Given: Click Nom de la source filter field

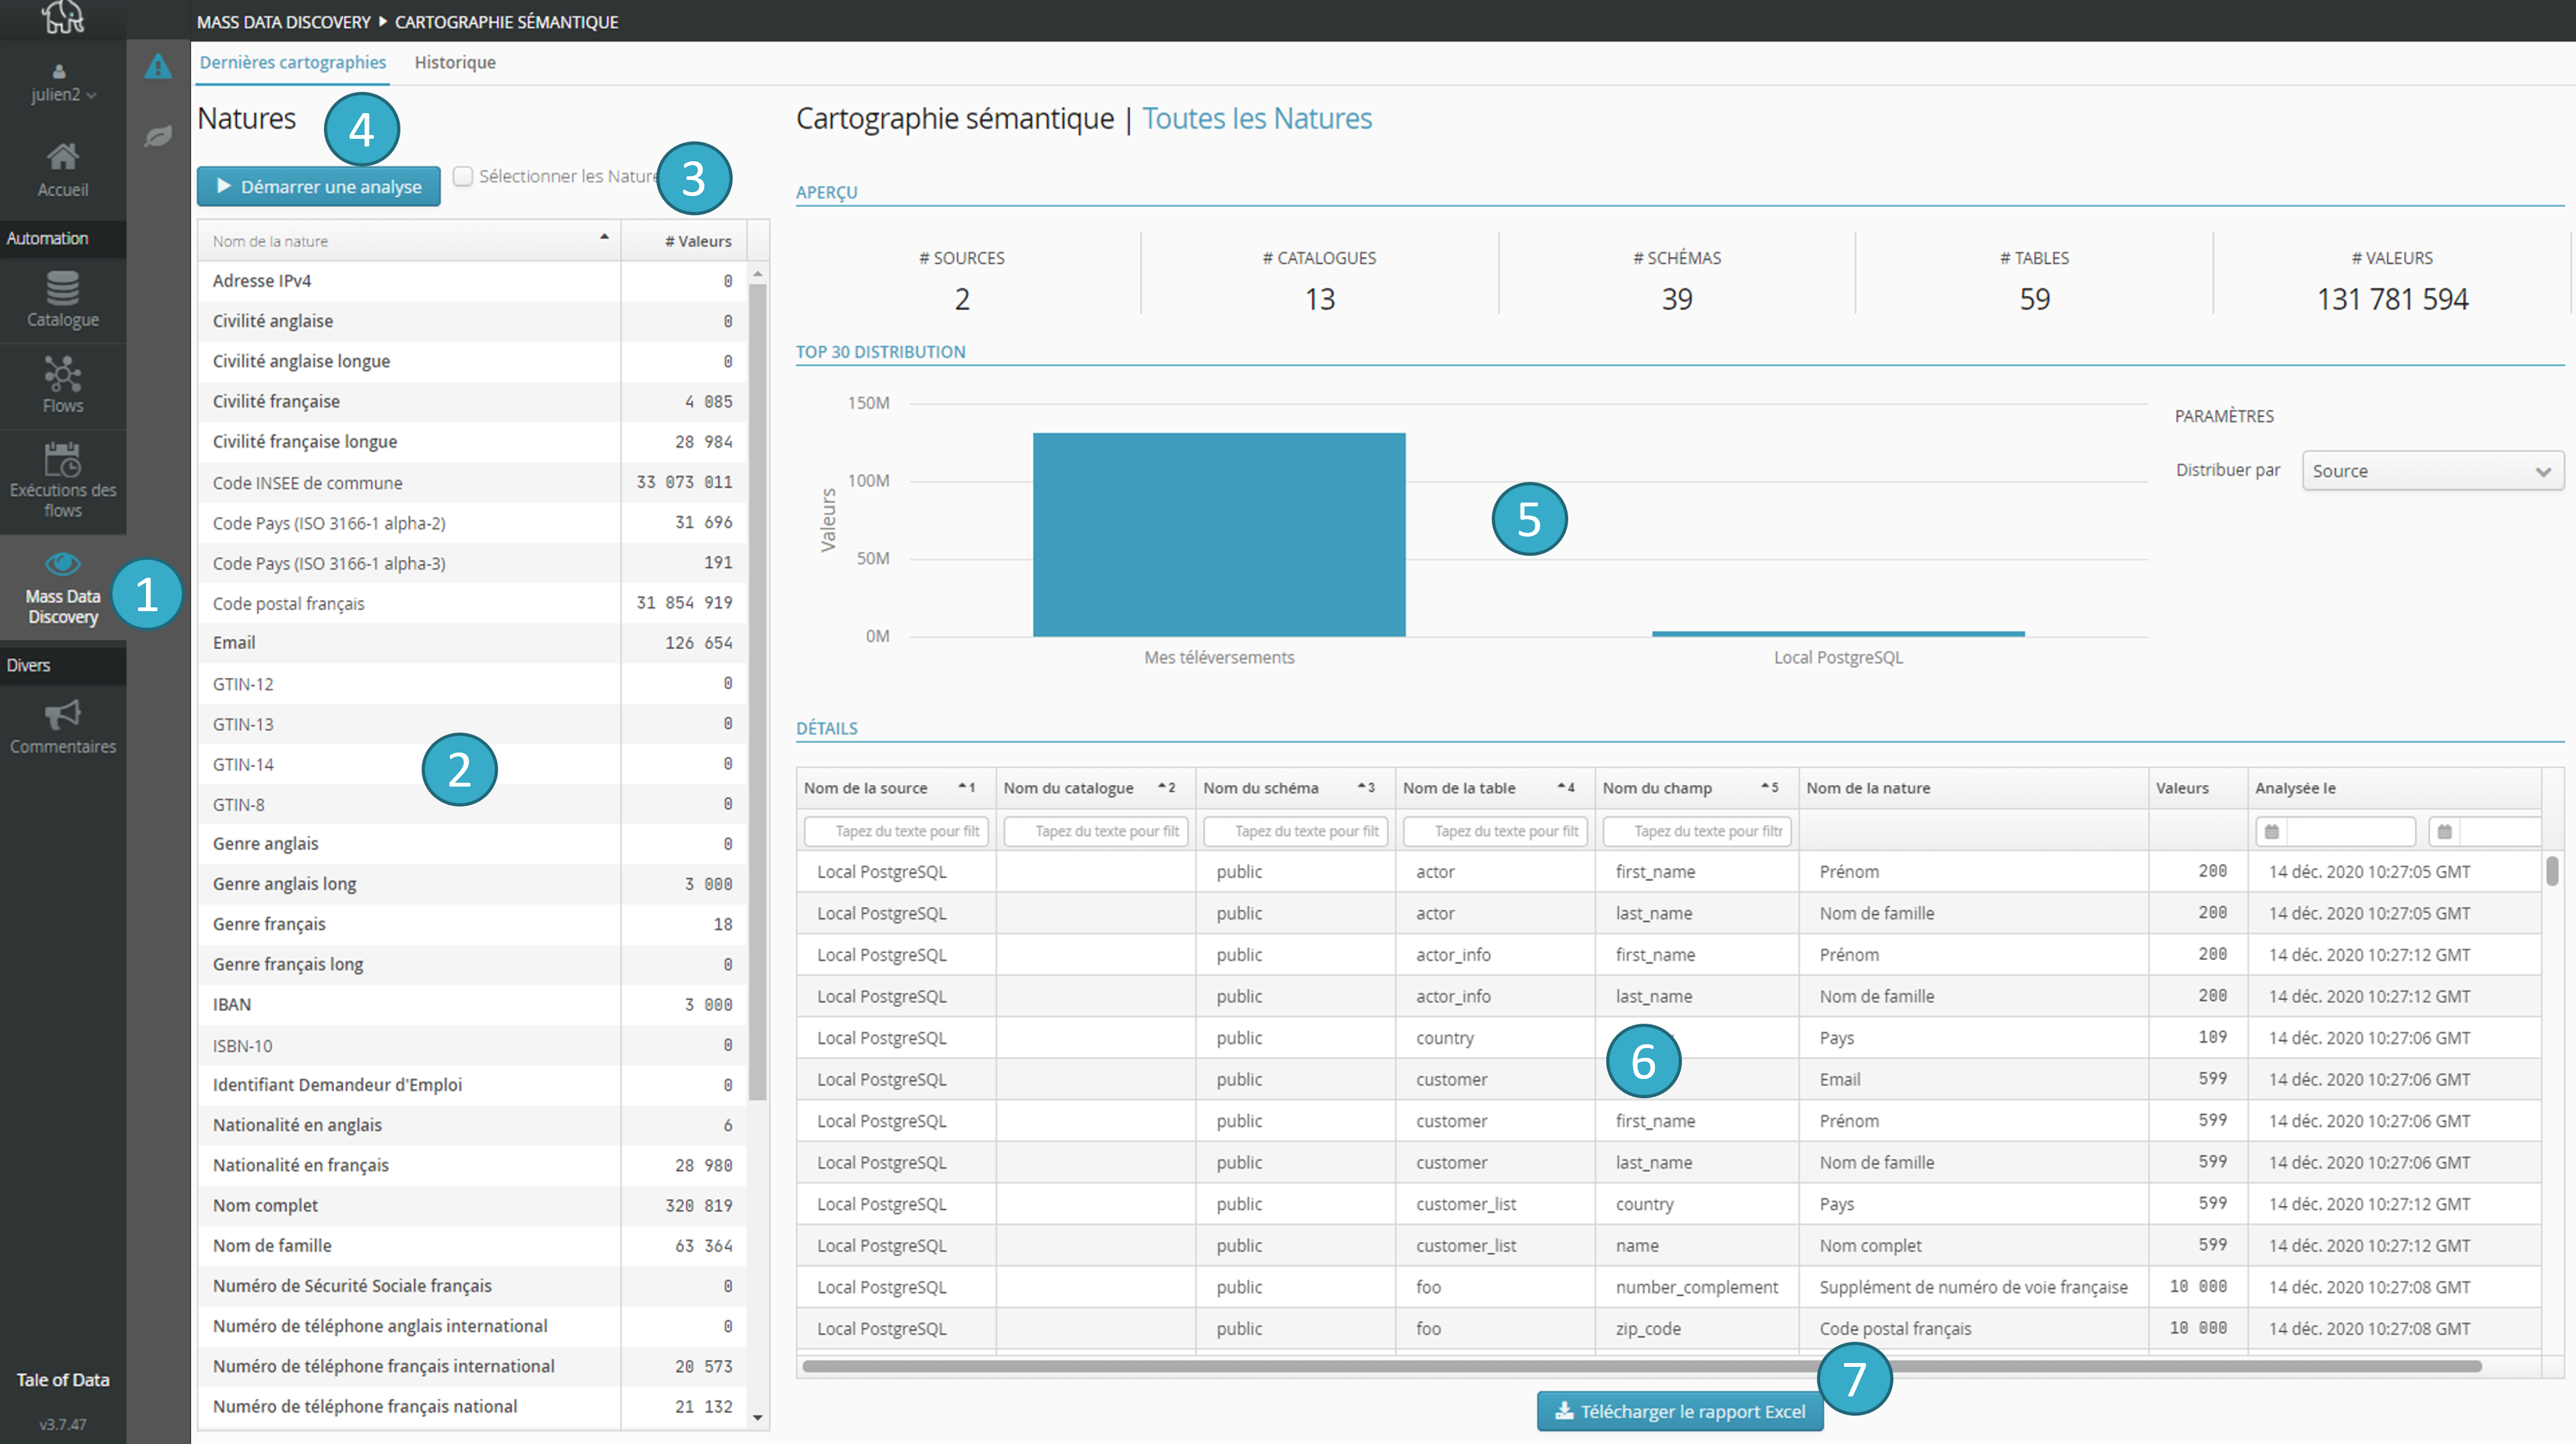Looking at the screenshot, I should (x=896, y=831).
